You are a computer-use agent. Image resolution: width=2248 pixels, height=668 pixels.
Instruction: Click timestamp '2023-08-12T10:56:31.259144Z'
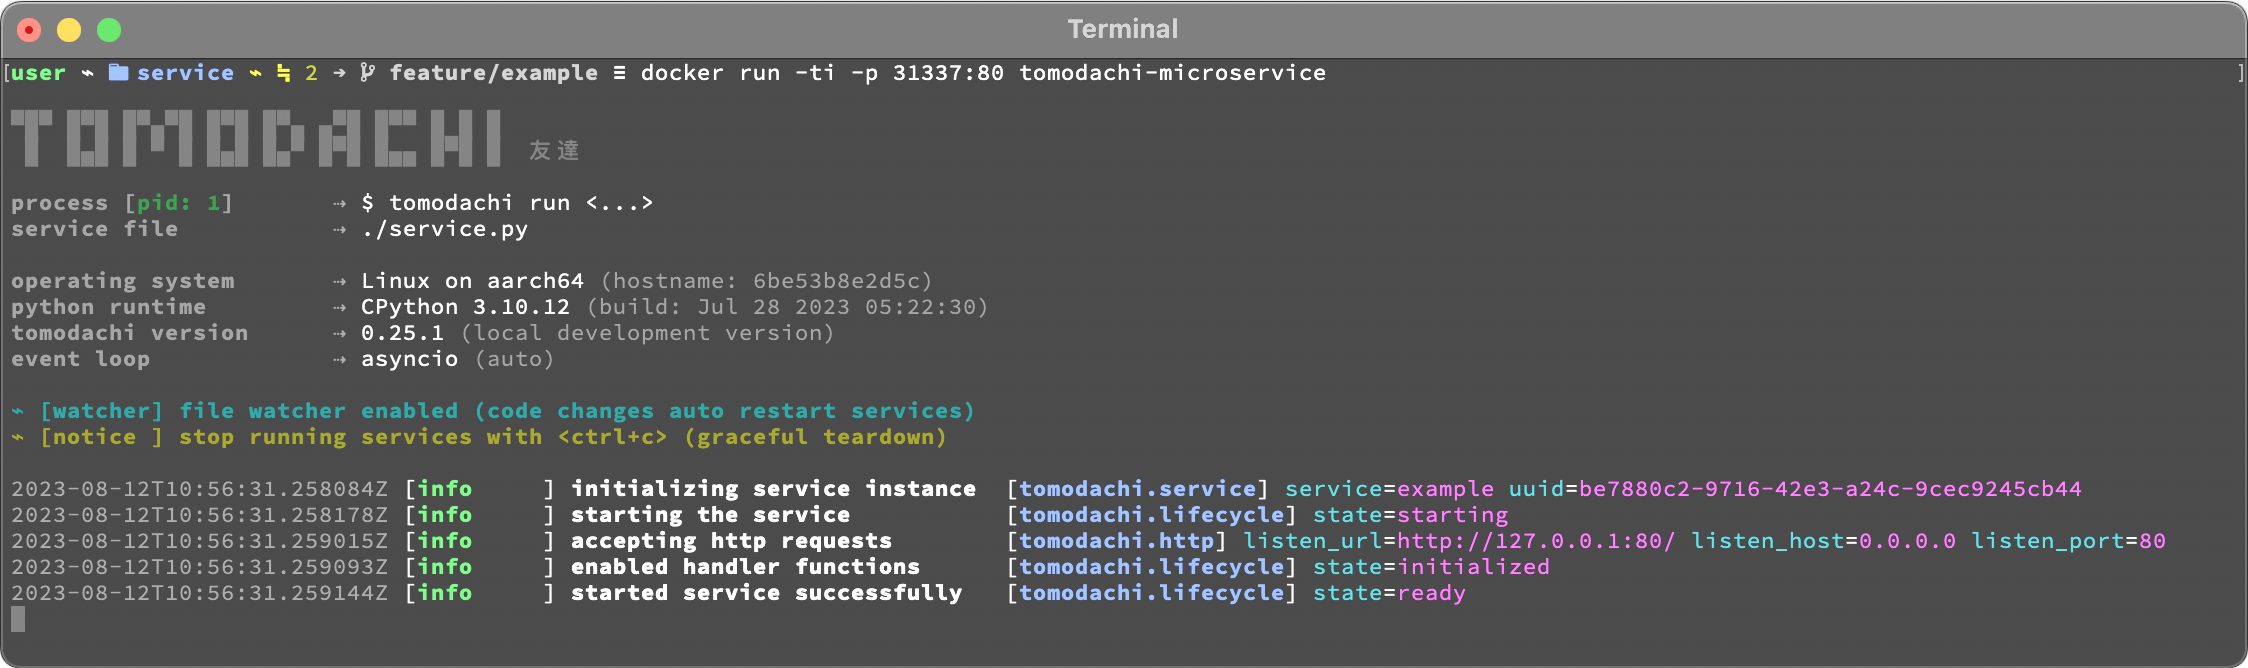[199, 593]
